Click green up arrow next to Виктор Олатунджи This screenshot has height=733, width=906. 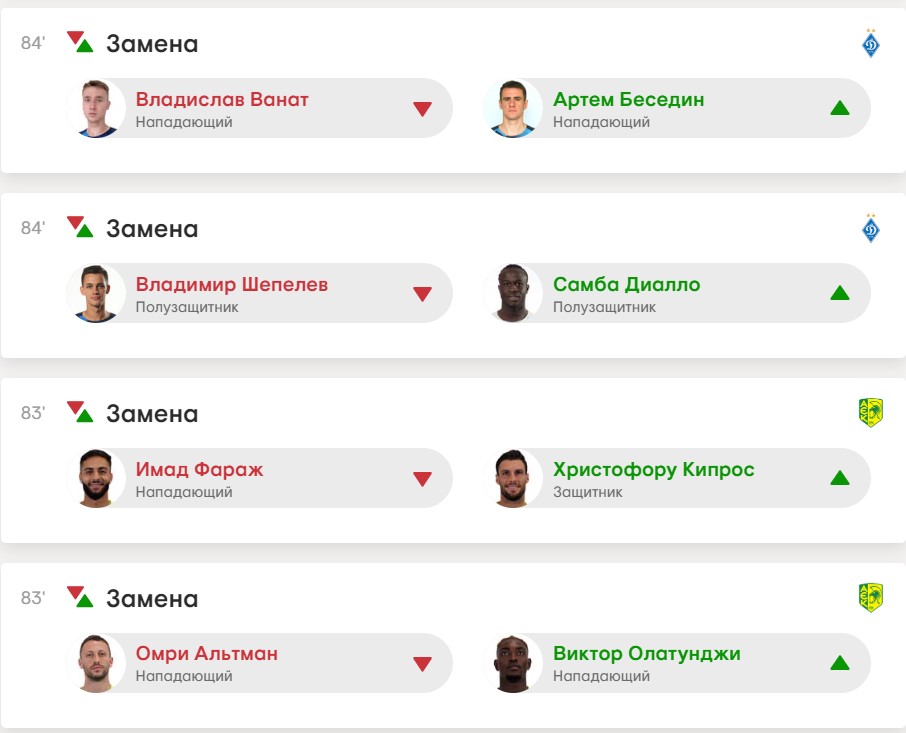click(x=839, y=663)
